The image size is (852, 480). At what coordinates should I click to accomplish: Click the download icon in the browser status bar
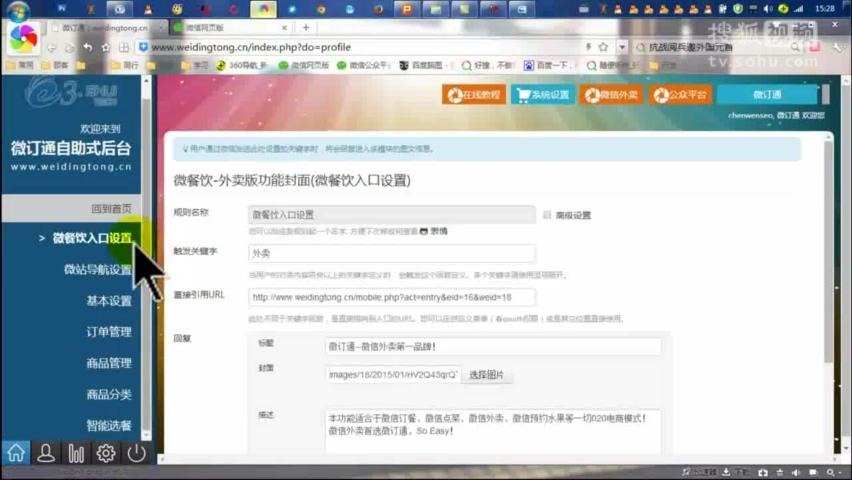pos(726,472)
